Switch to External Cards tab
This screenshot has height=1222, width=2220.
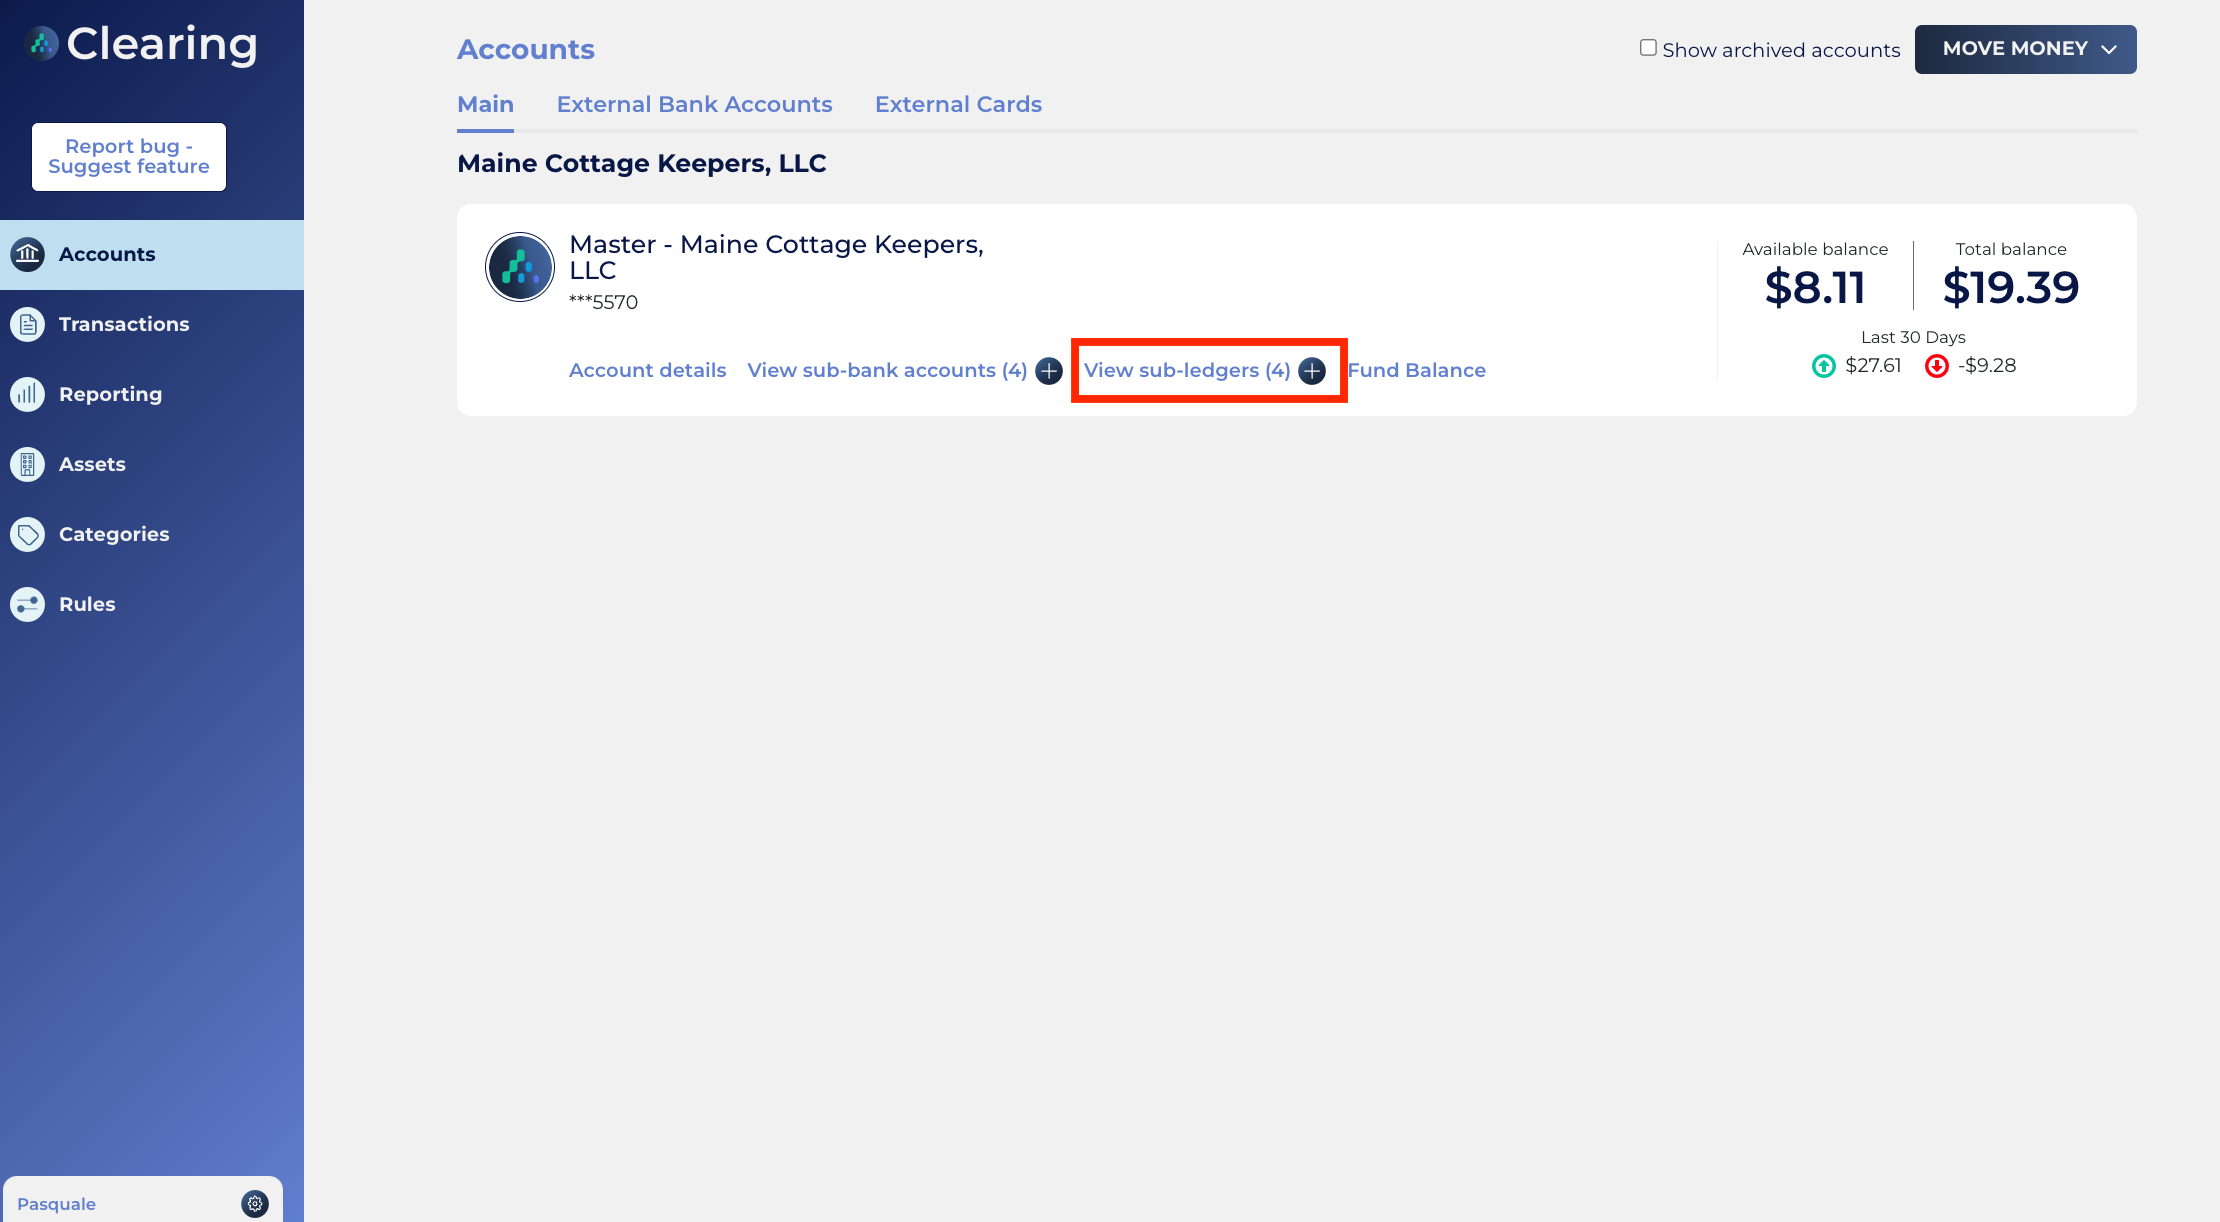(x=958, y=104)
